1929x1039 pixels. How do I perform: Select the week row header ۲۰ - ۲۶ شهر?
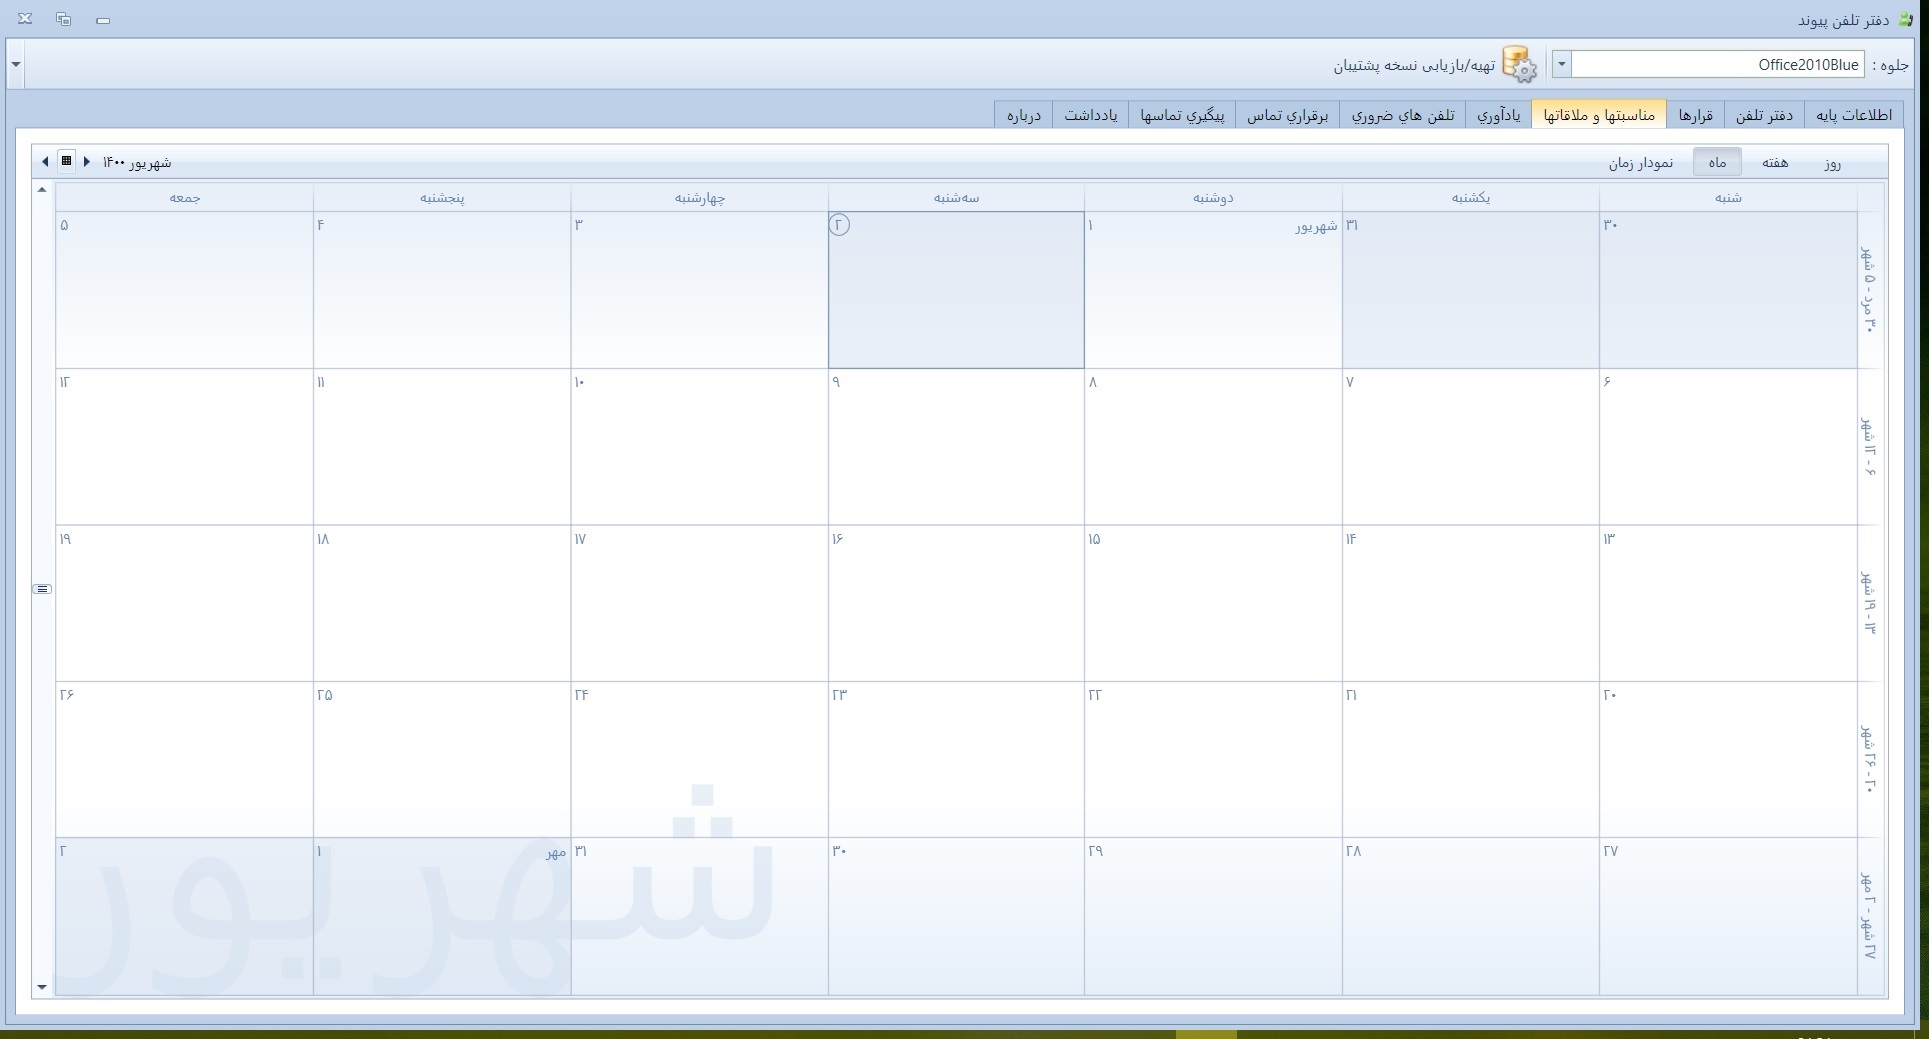coord(1869,760)
